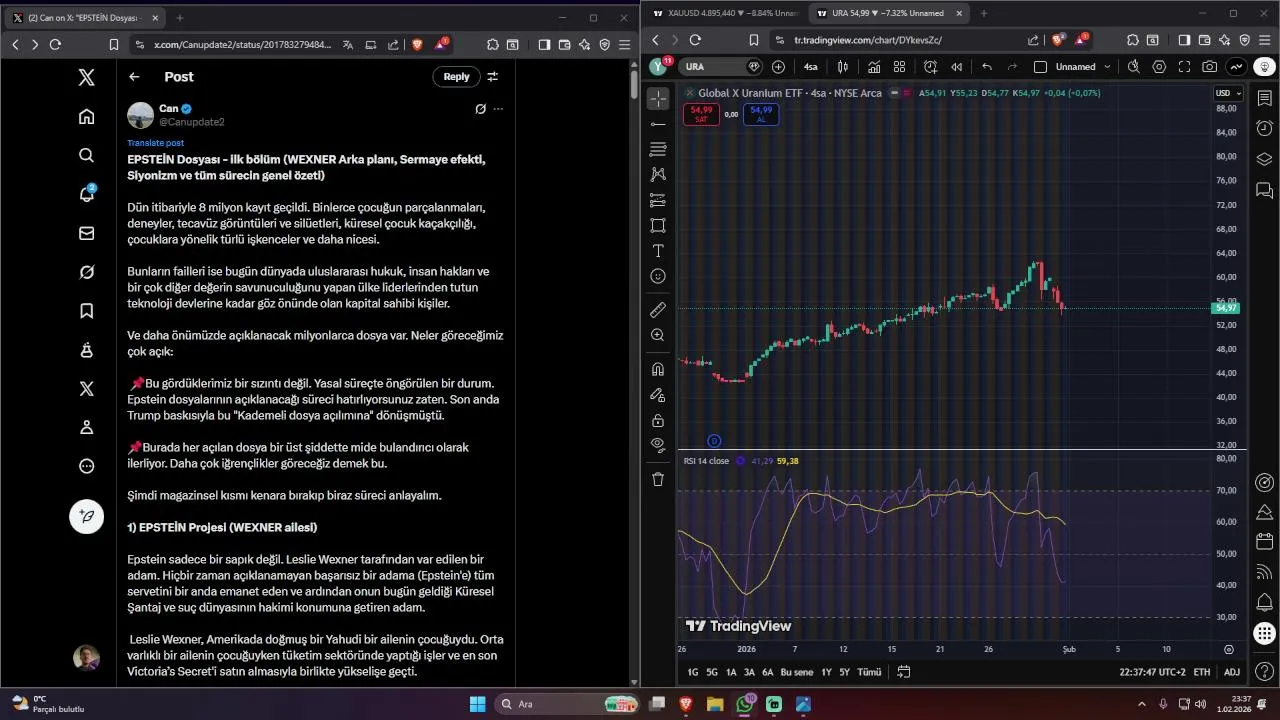Open Profile icon in the X sidebar
Screen dimensions: 1280x720
[x=87, y=427]
